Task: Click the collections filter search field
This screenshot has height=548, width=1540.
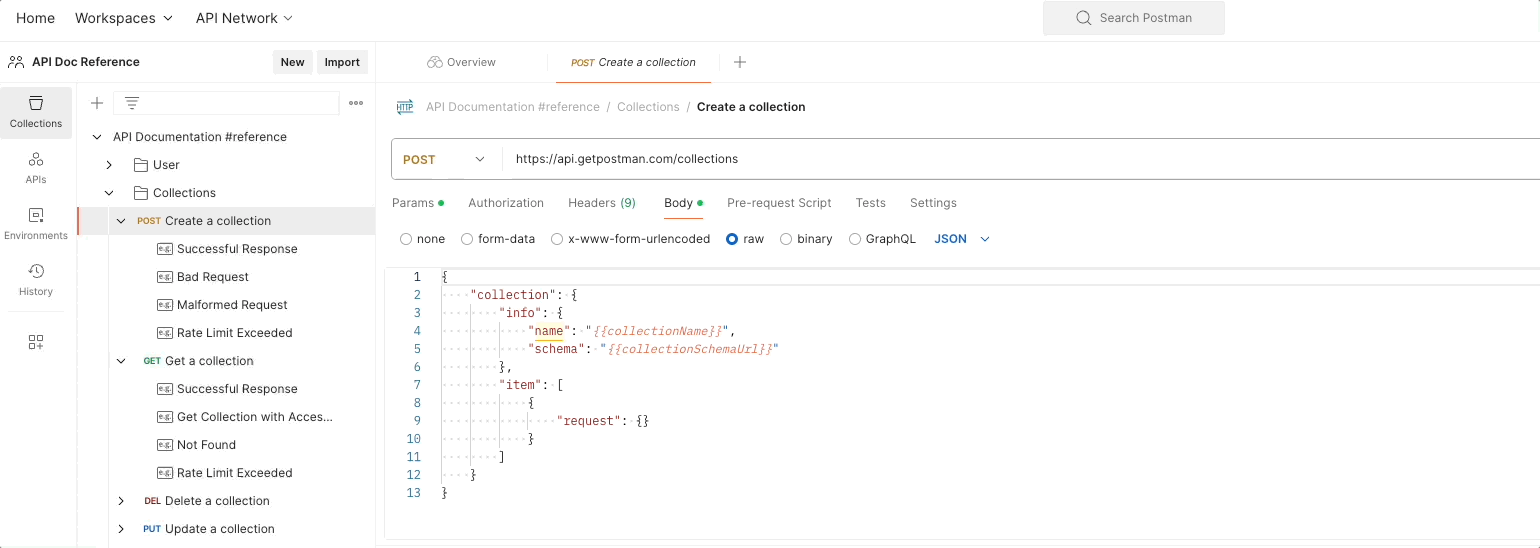Action: point(226,103)
